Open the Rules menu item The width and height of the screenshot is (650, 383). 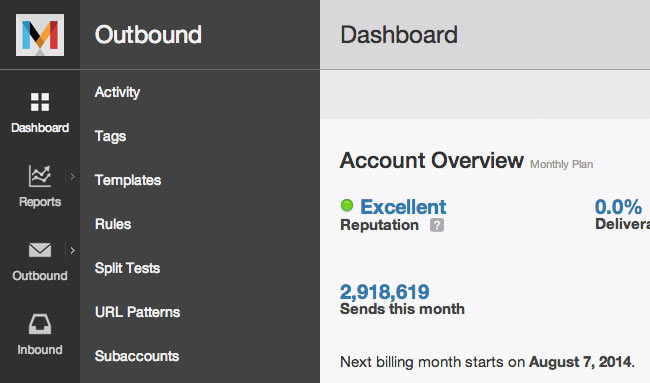click(x=113, y=224)
